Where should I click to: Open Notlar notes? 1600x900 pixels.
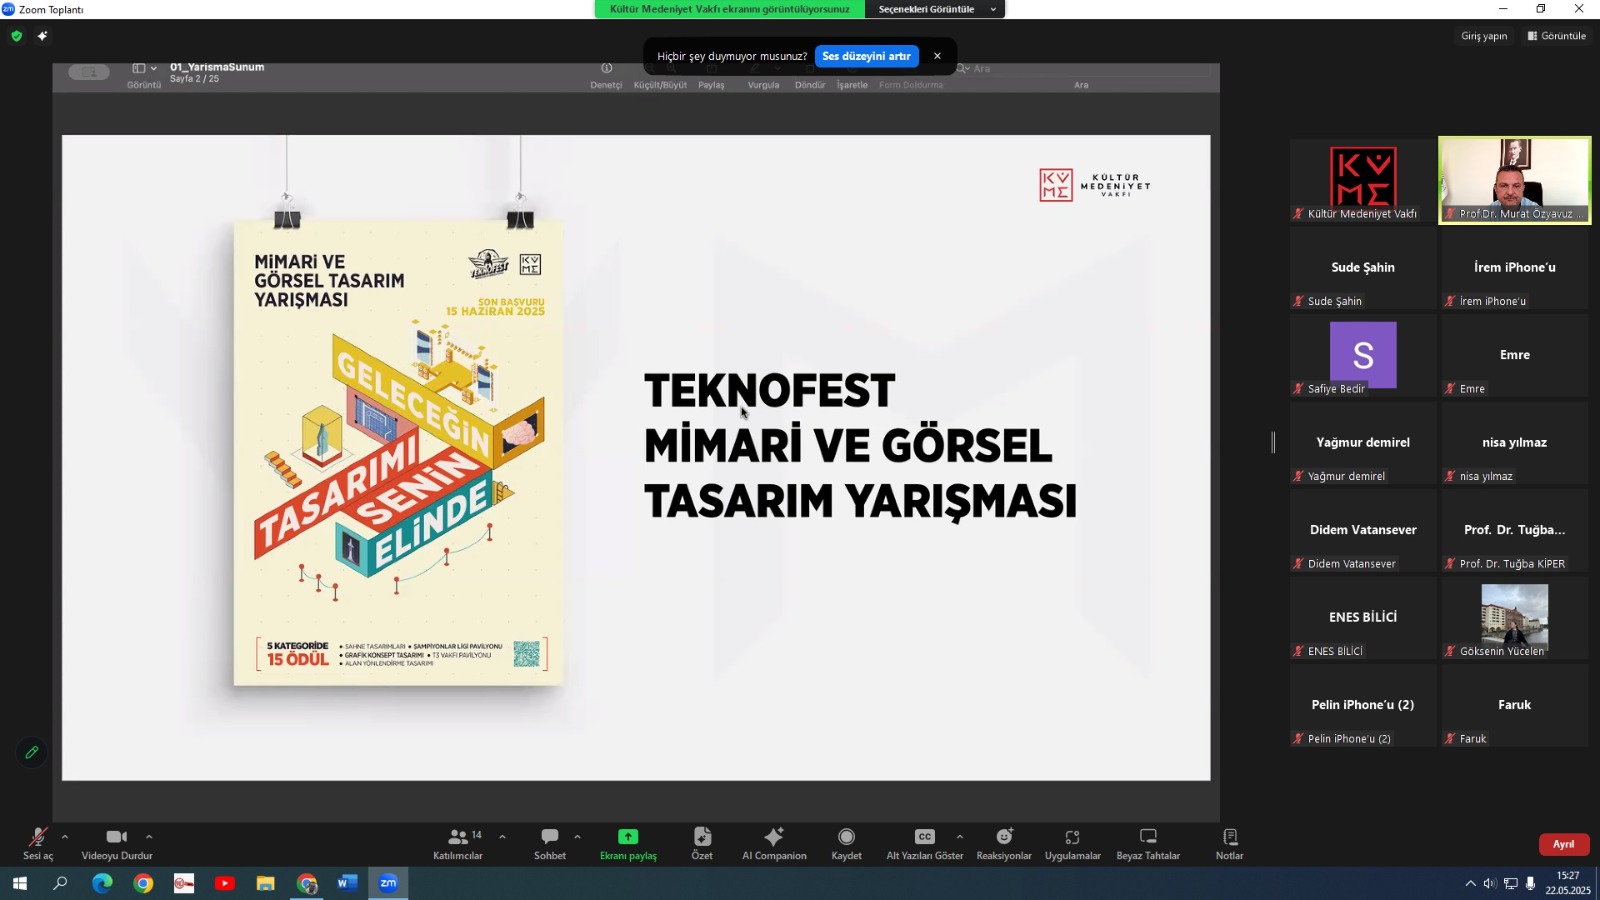1230,843
